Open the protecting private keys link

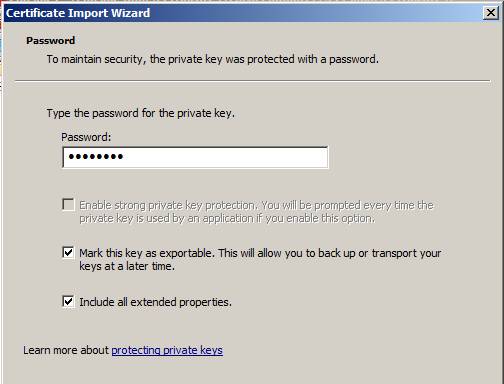coord(167,350)
